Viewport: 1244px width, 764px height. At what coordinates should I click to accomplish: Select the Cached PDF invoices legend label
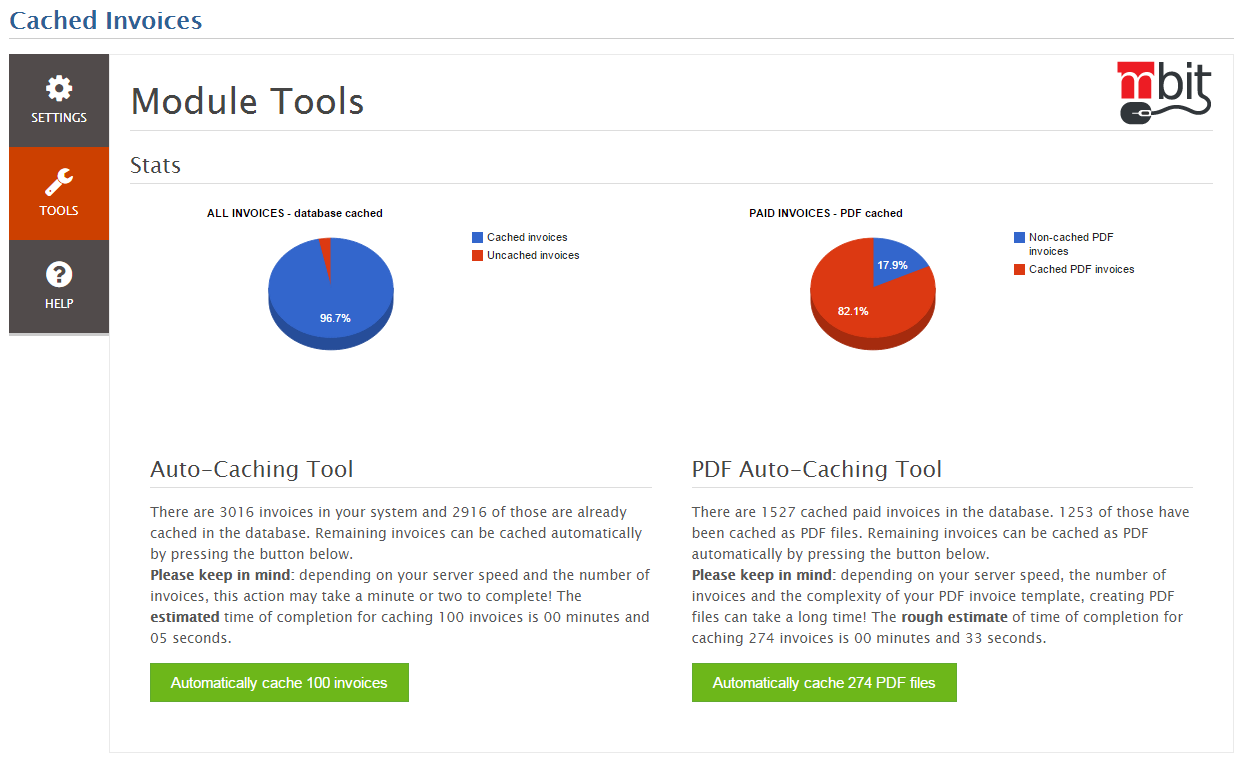click(1081, 270)
